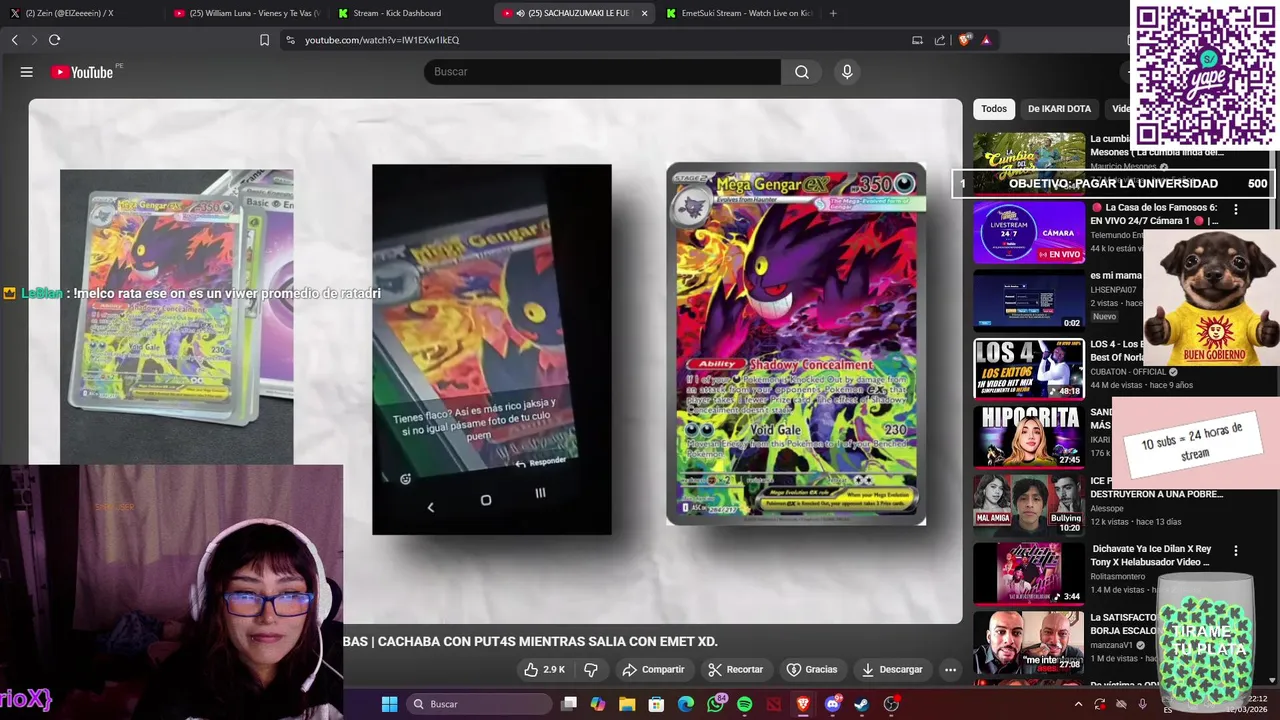Open options for Casa de los Famosos video
Image resolution: width=1280 pixels, height=720 pixels.
point(1236,209)
